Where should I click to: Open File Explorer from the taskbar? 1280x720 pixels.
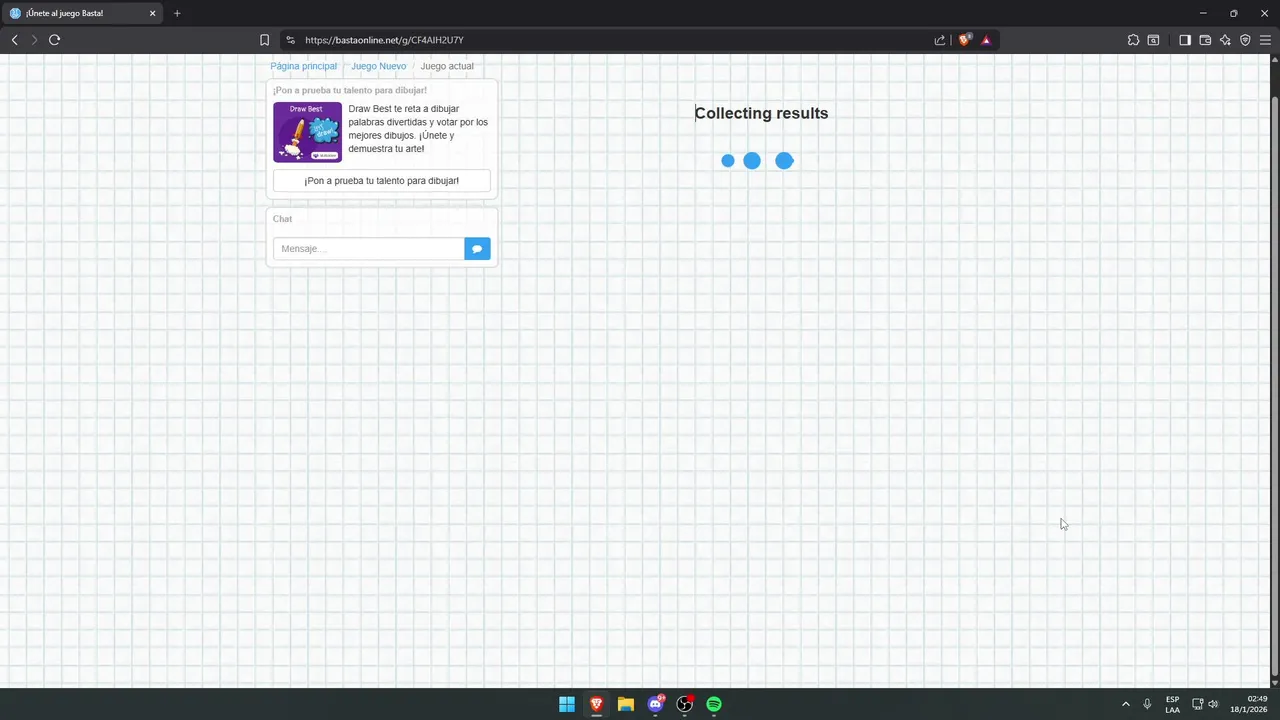coord(626,704)
